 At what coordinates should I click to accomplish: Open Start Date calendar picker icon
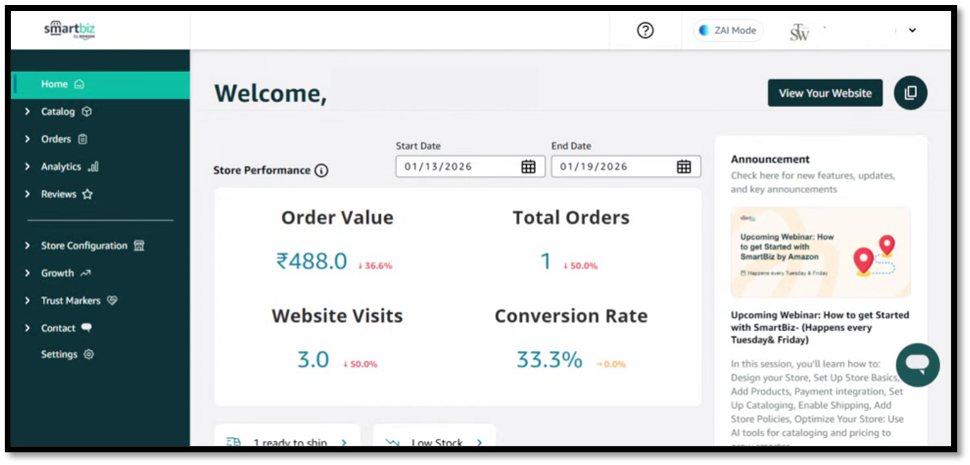(x=528, y=167)
